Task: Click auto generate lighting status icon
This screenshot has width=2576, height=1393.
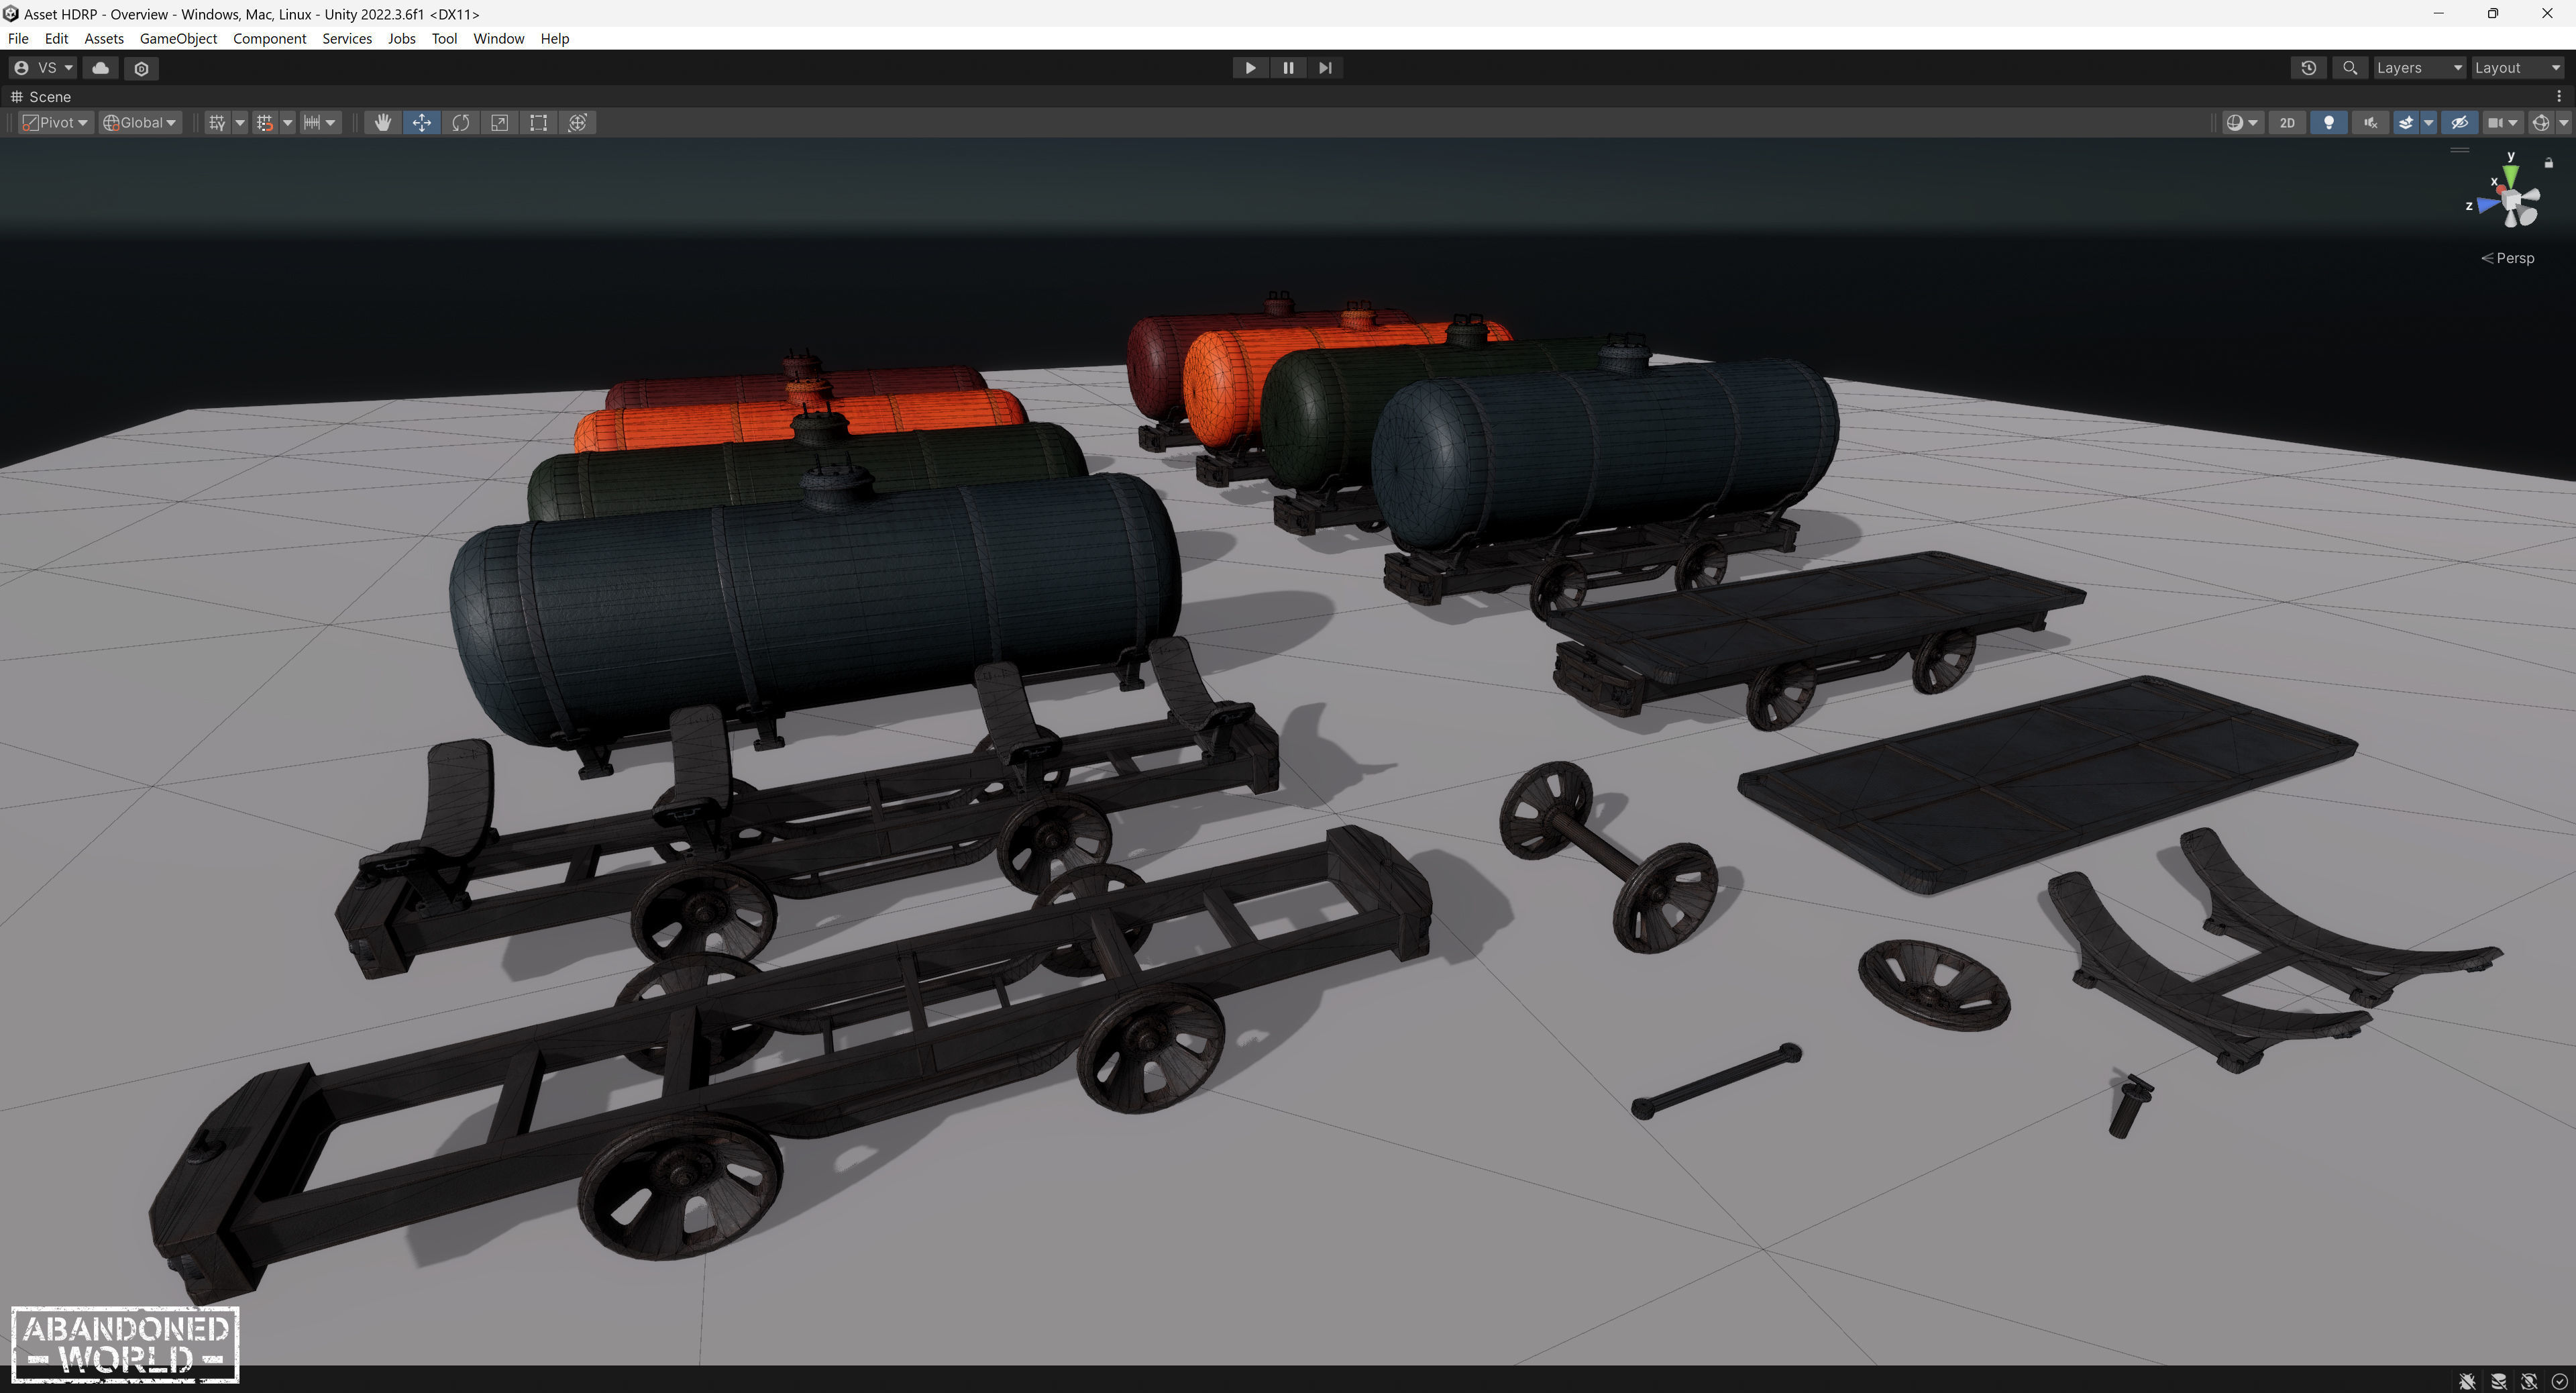Action: pos(2529,1381)
